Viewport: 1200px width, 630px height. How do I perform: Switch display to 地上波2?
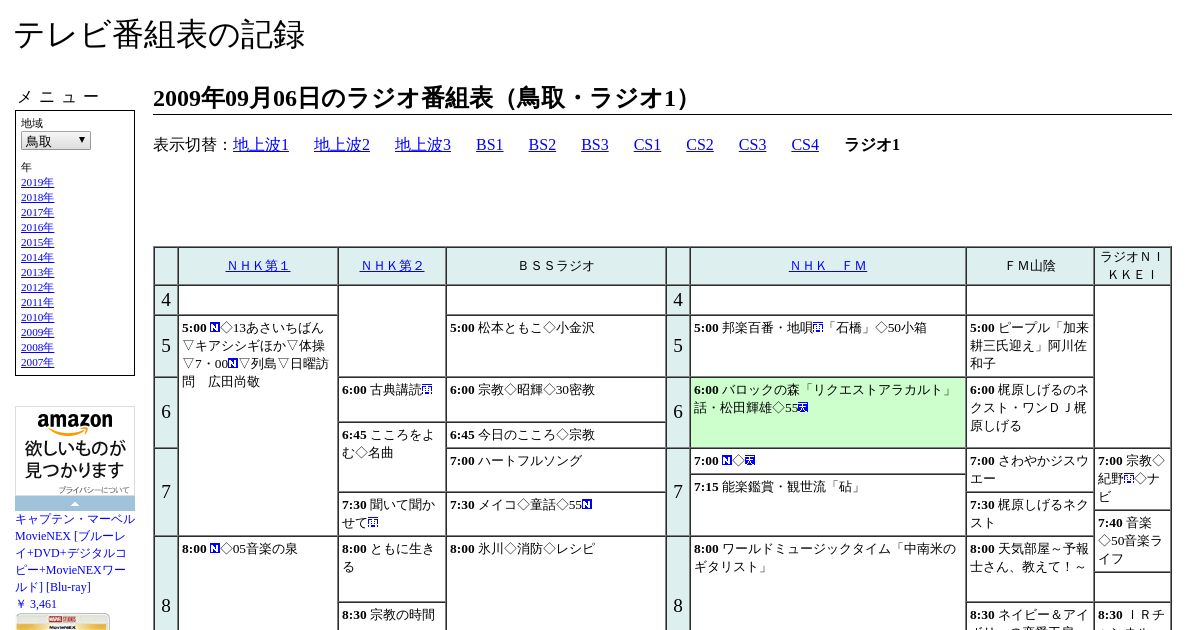[x=342, y=145]
